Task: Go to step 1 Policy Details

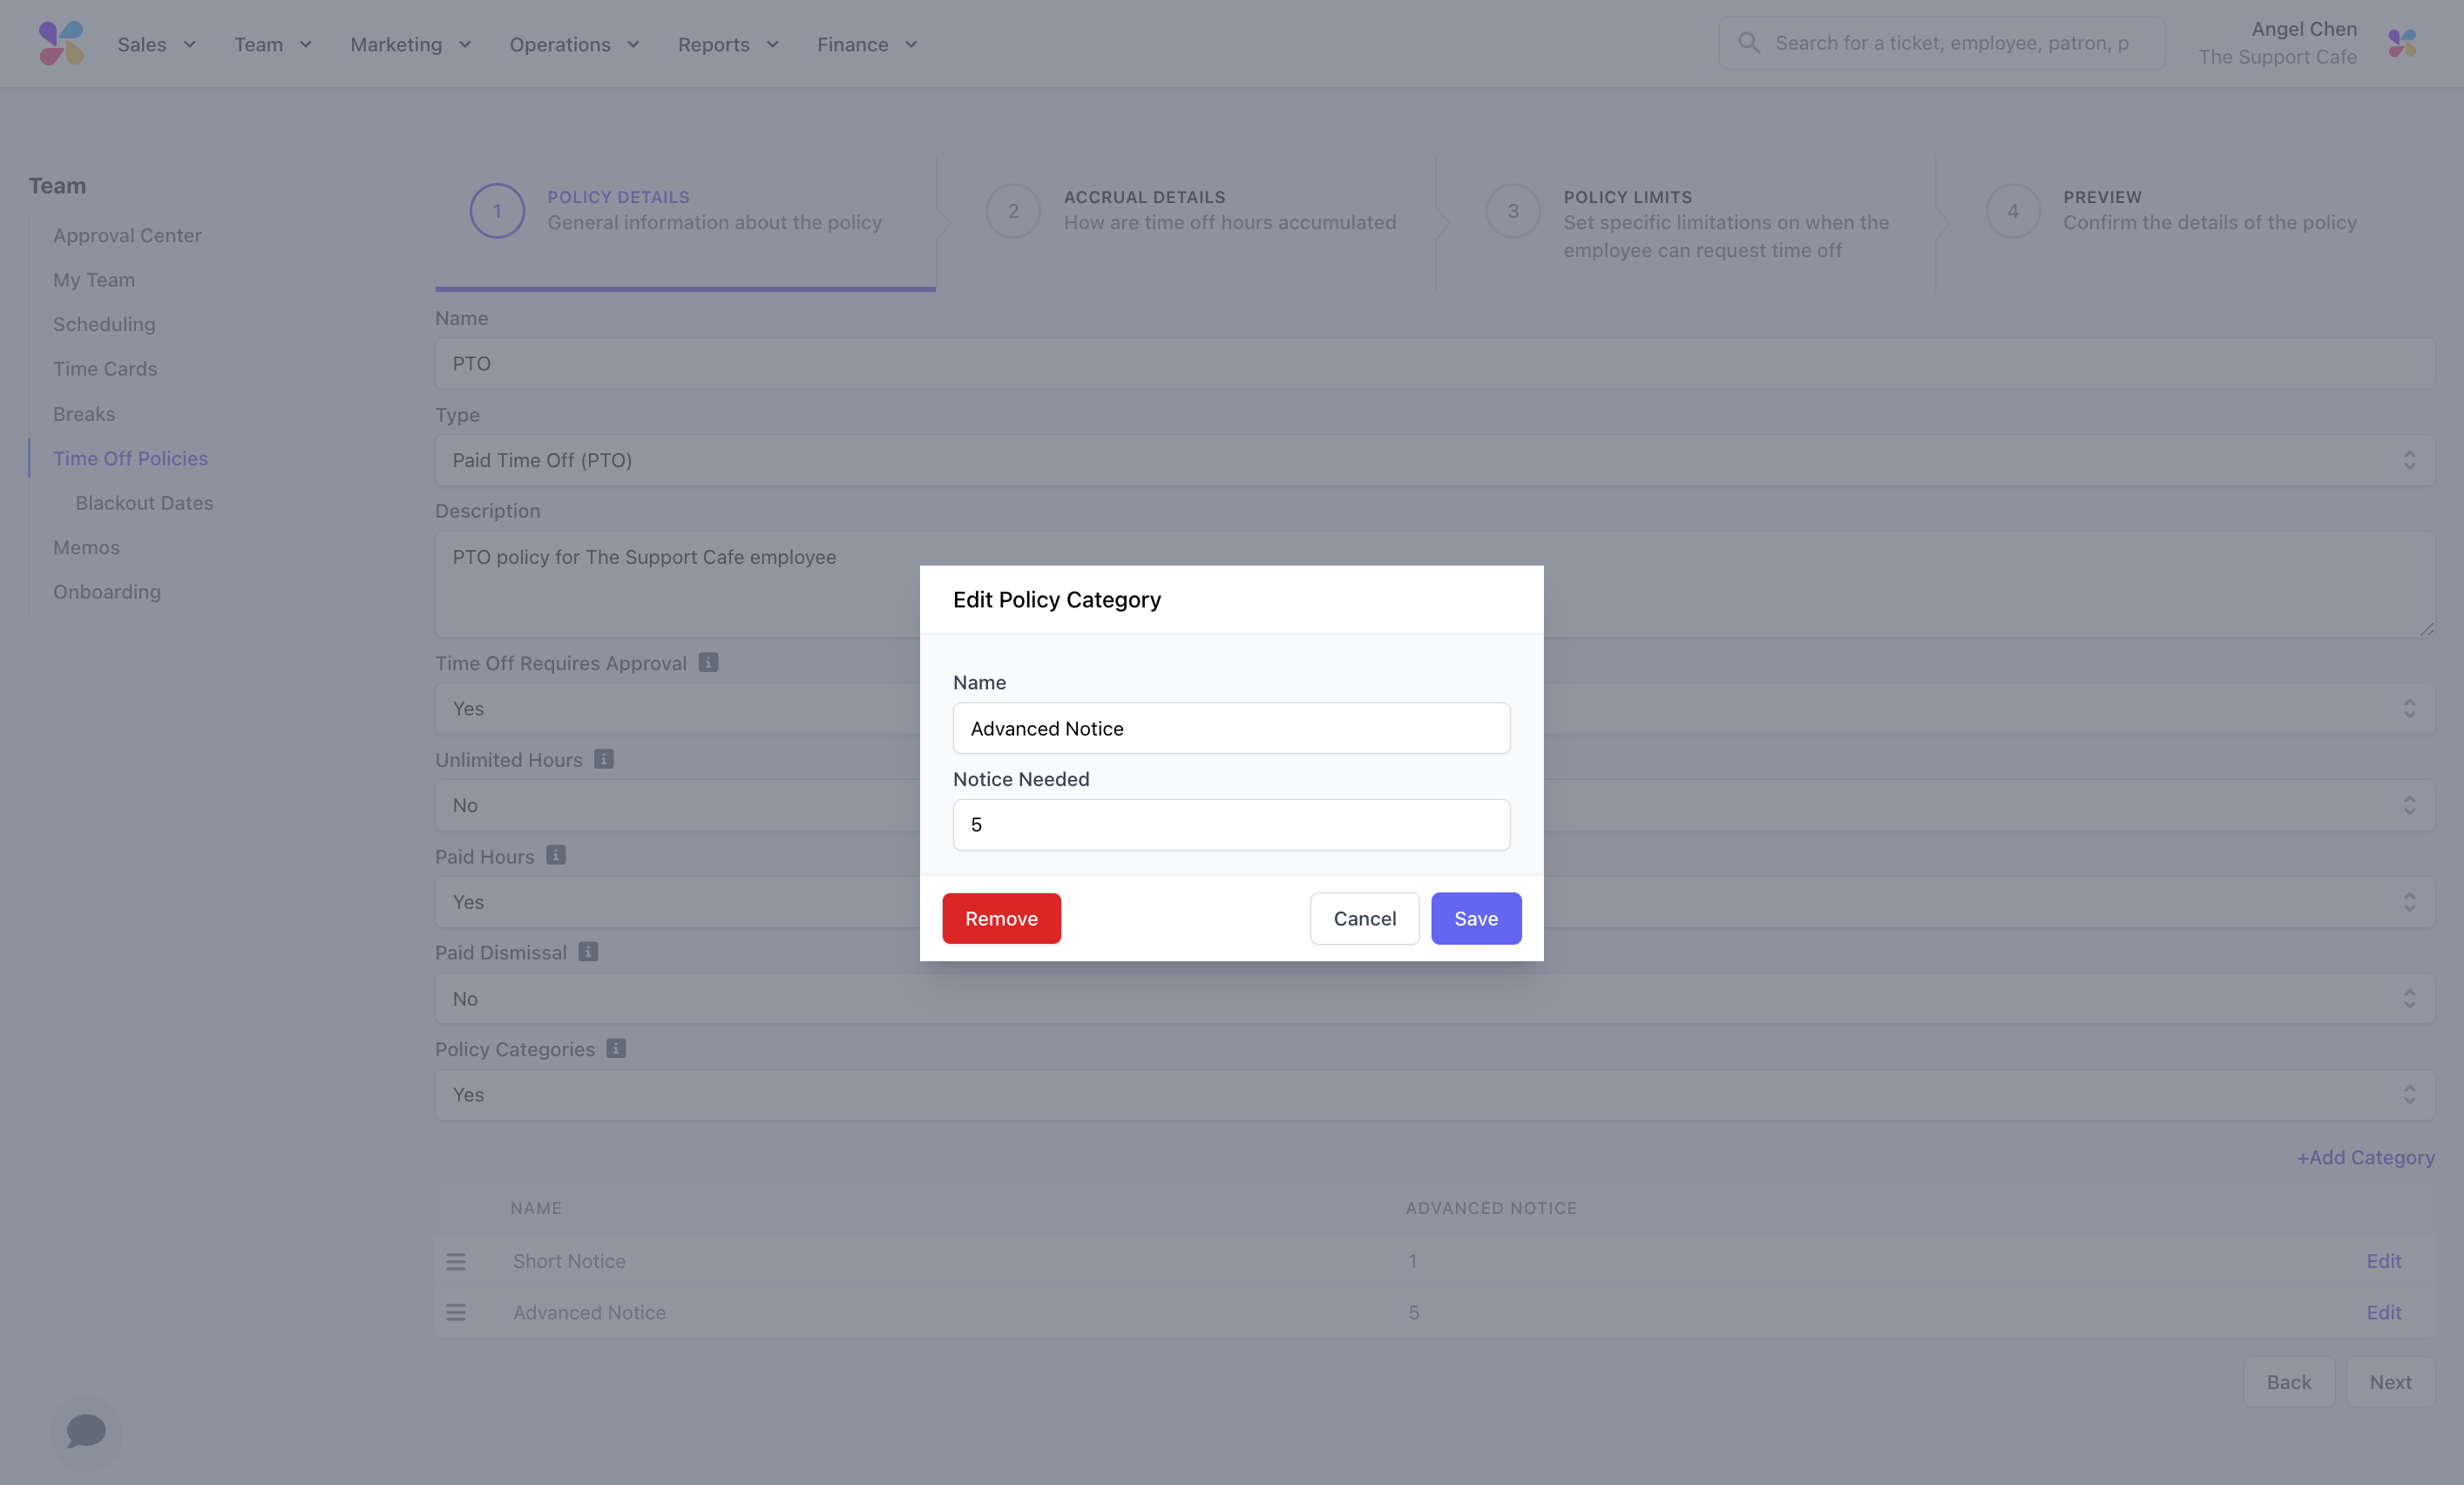Action: (x=685, y=222)
